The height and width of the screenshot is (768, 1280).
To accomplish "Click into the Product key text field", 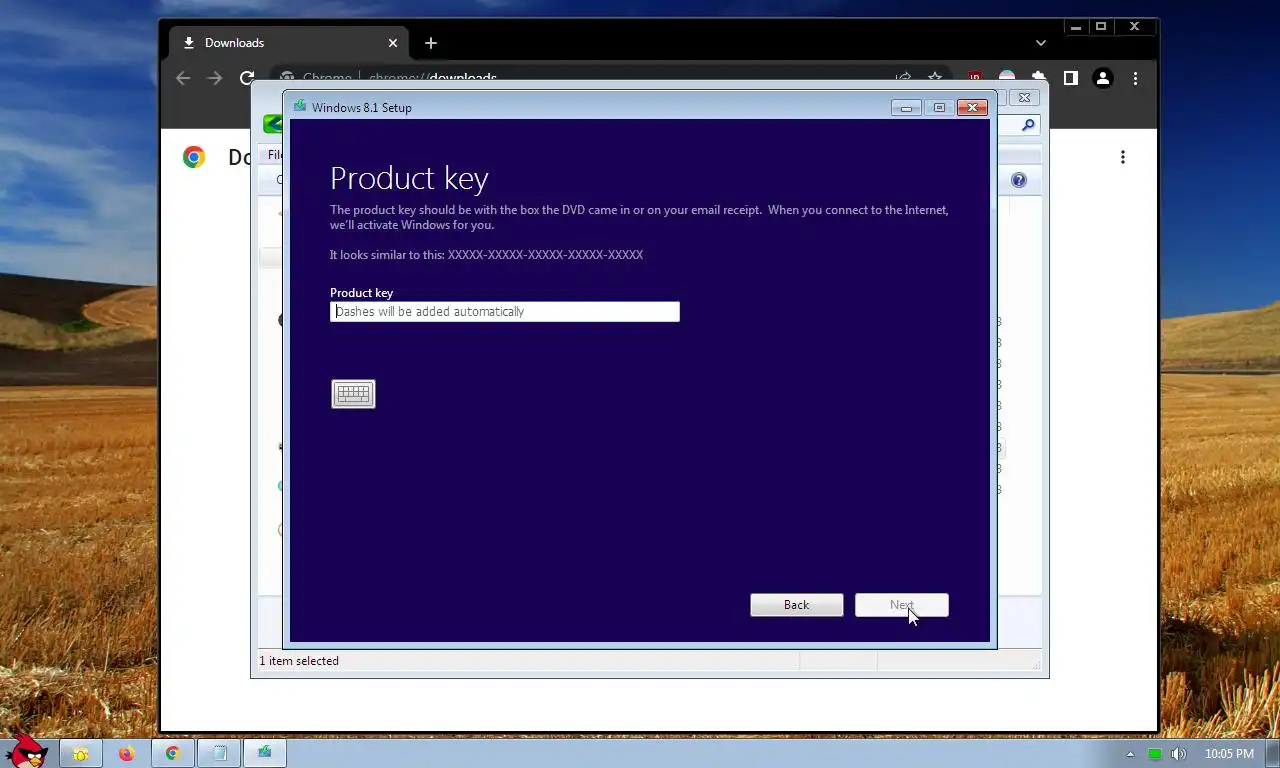I will 505,312.
